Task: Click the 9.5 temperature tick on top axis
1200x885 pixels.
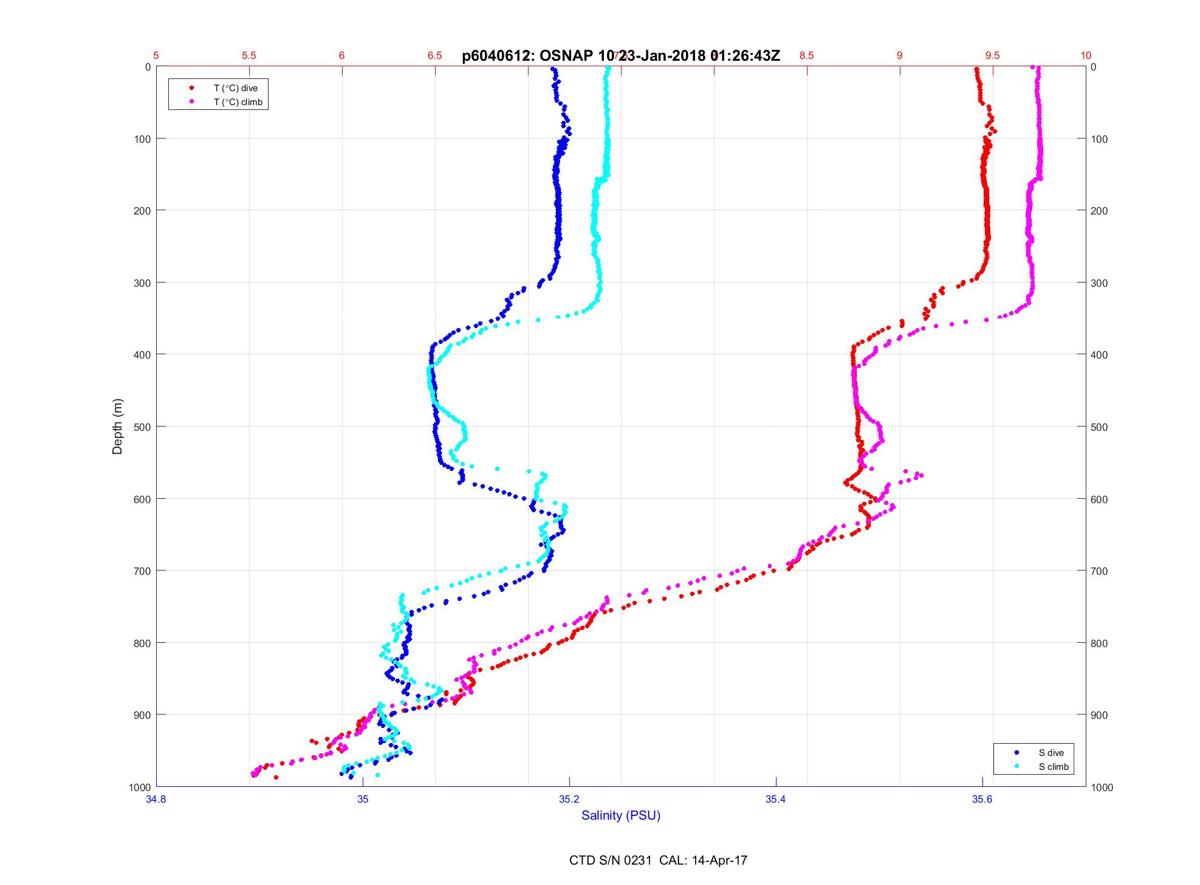Action: (x=992, y=56)
